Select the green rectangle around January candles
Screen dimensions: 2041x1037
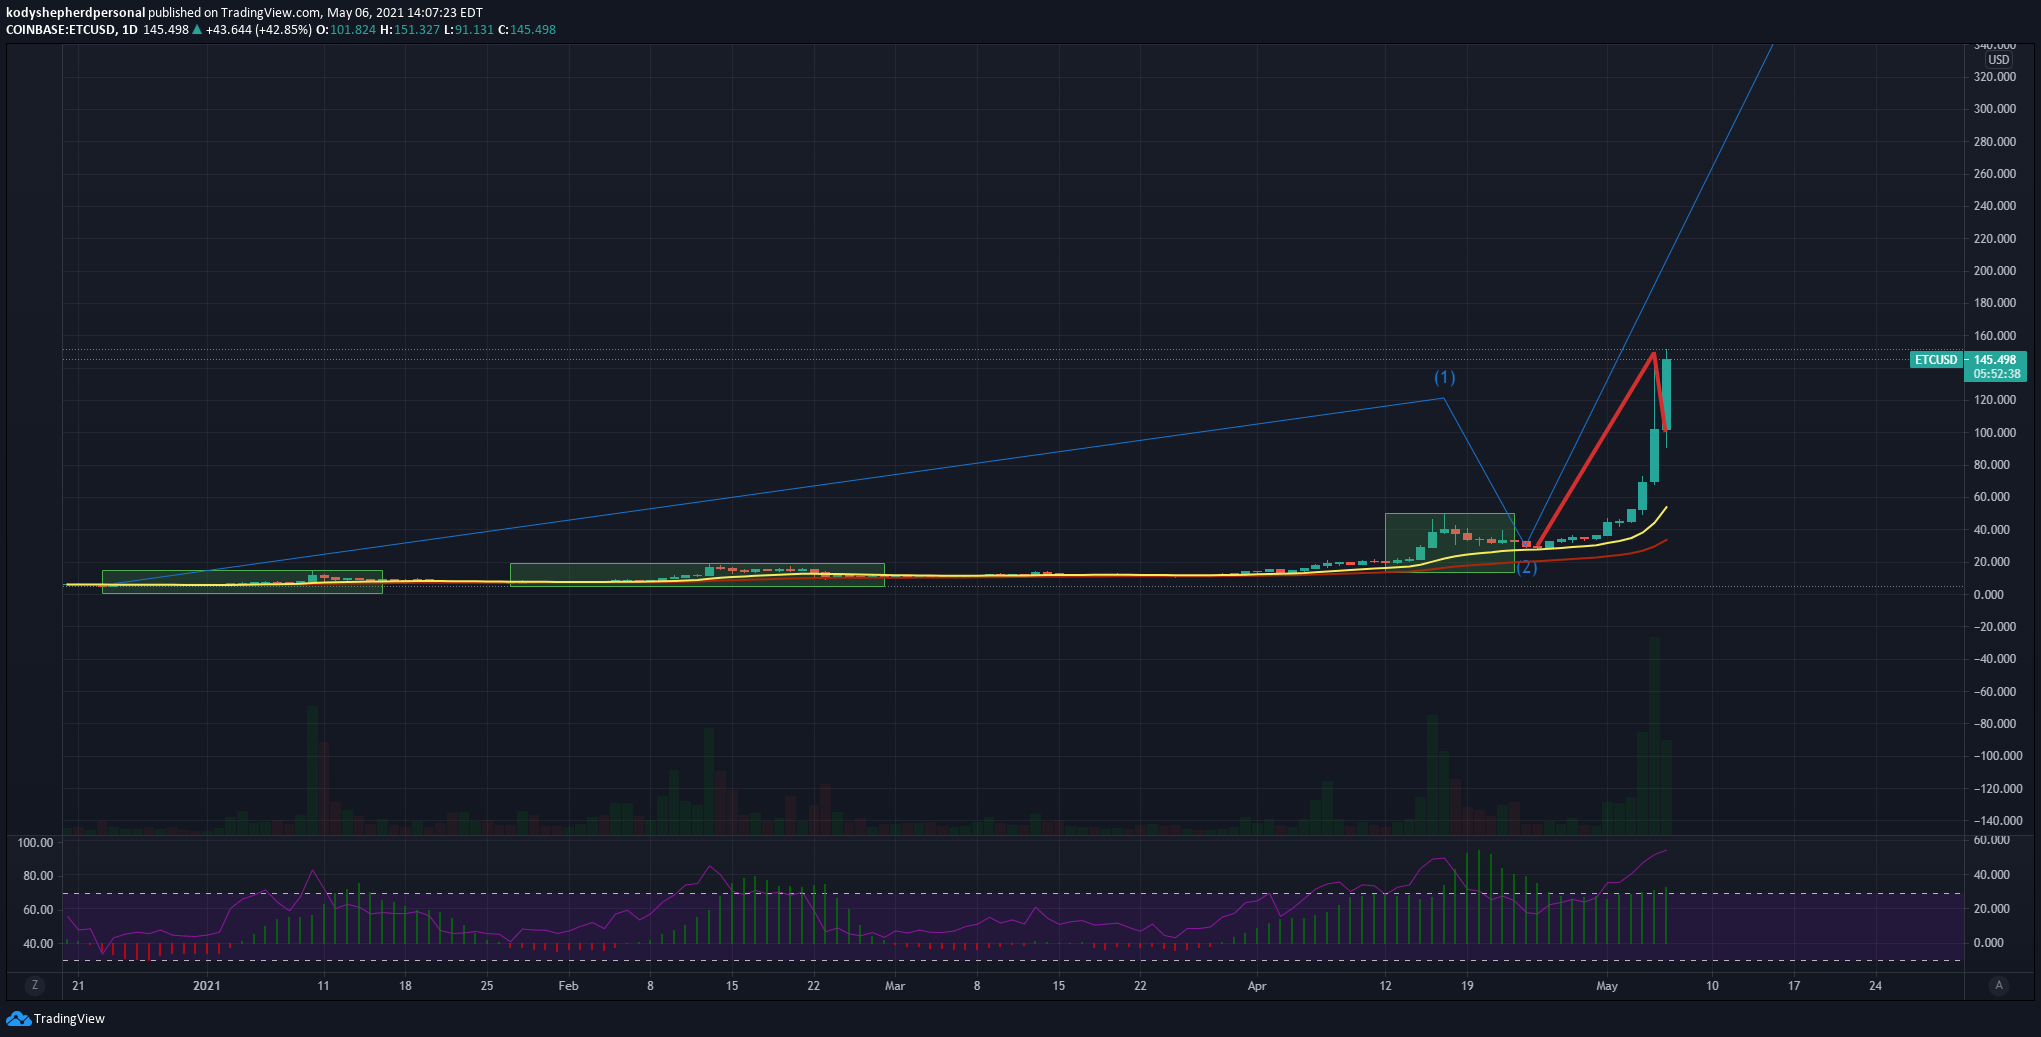[242, 582]
